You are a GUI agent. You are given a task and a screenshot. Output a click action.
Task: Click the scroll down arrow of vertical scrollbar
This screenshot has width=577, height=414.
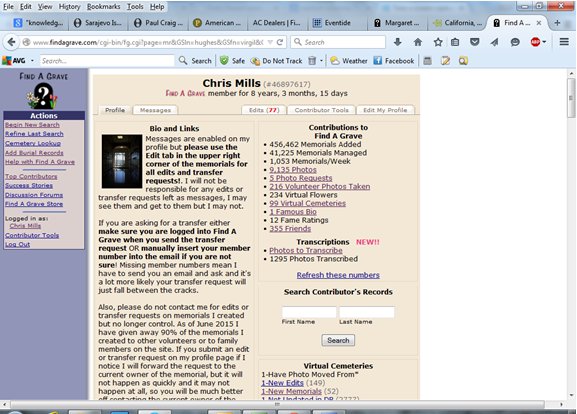571,395
